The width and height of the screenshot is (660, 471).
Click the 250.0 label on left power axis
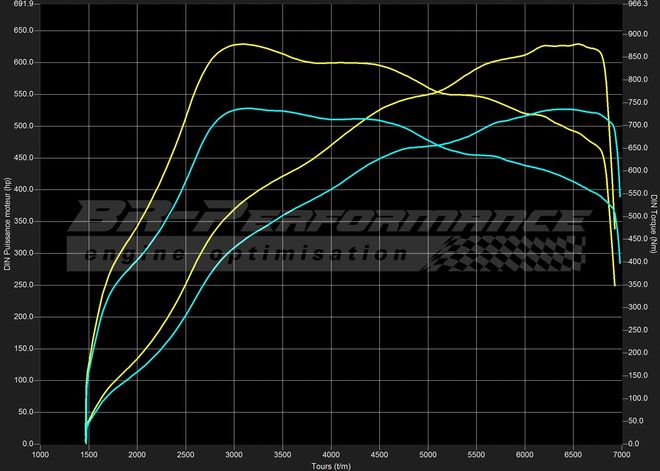(x=23, y=285)
